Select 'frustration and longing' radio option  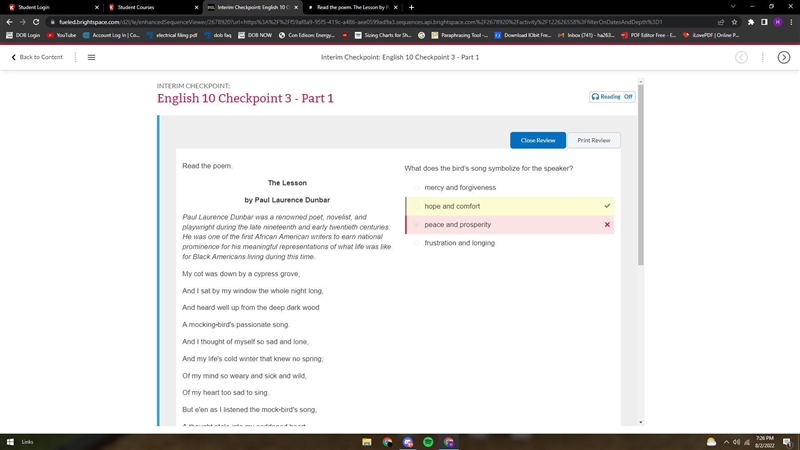pyautogui.click(x=416, y=243)
